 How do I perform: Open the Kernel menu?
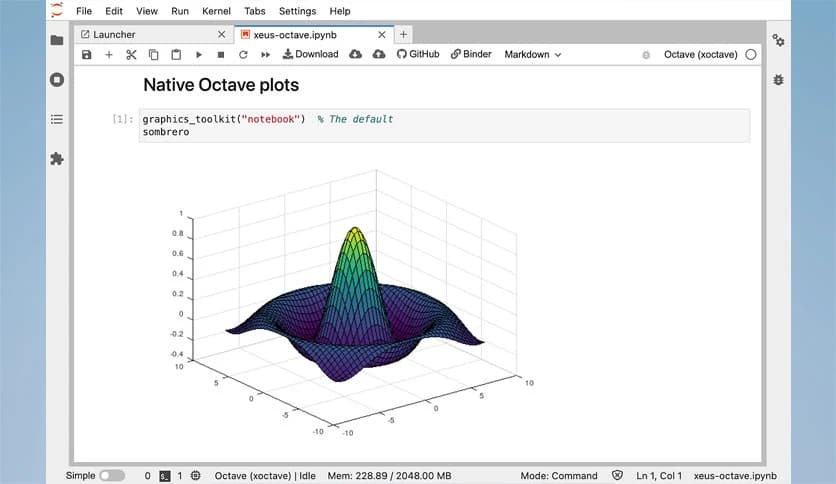pos(216,11)
